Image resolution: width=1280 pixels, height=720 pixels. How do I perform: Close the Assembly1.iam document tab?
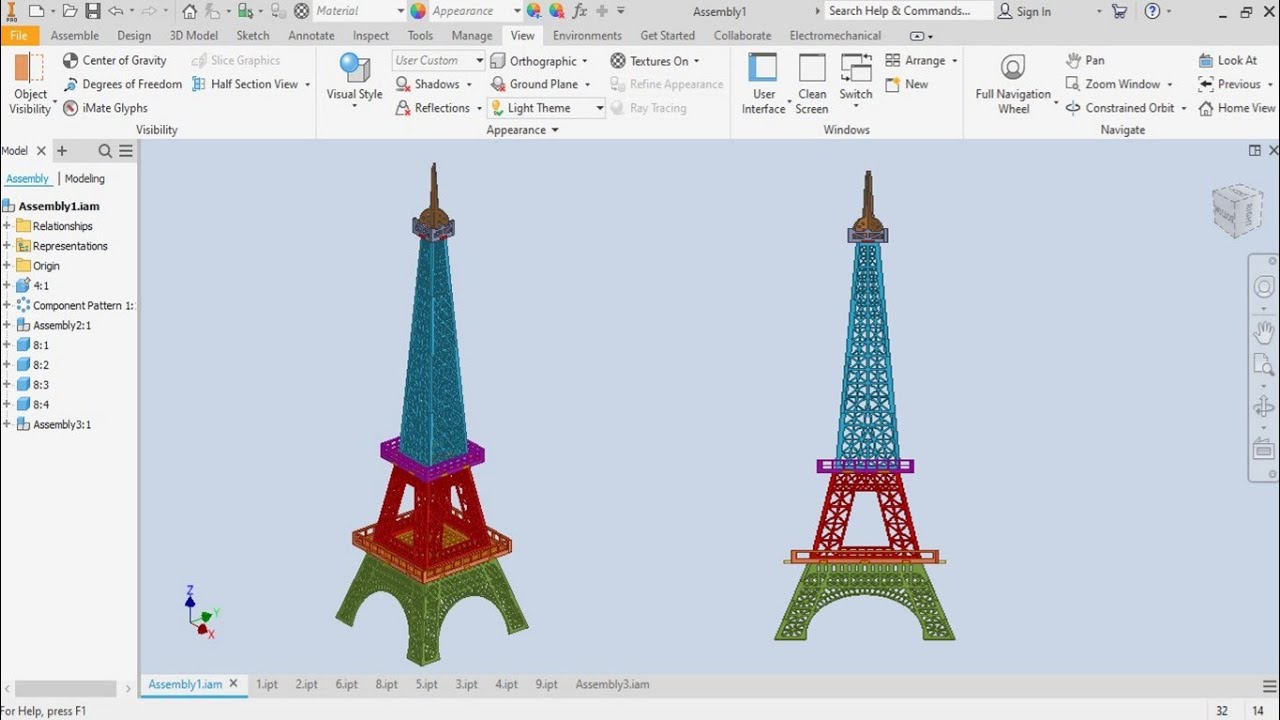coord(233,684)
